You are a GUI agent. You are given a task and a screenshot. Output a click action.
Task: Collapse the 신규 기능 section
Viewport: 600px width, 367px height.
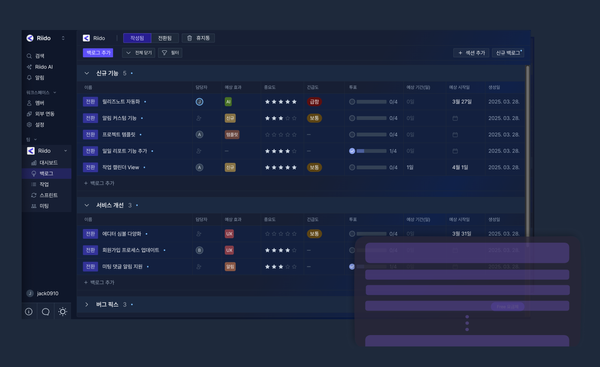coord(87,73)
